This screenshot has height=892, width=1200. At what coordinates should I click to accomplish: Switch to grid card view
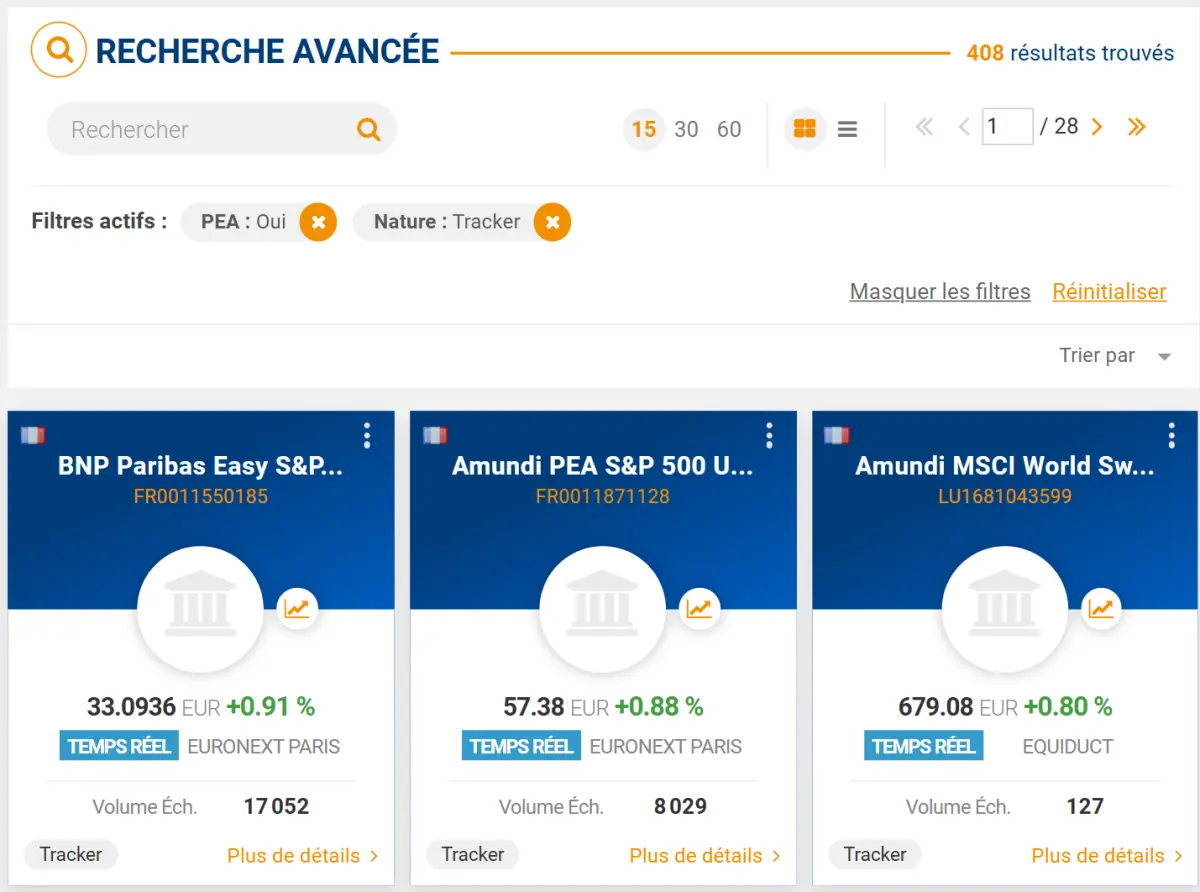804,129
